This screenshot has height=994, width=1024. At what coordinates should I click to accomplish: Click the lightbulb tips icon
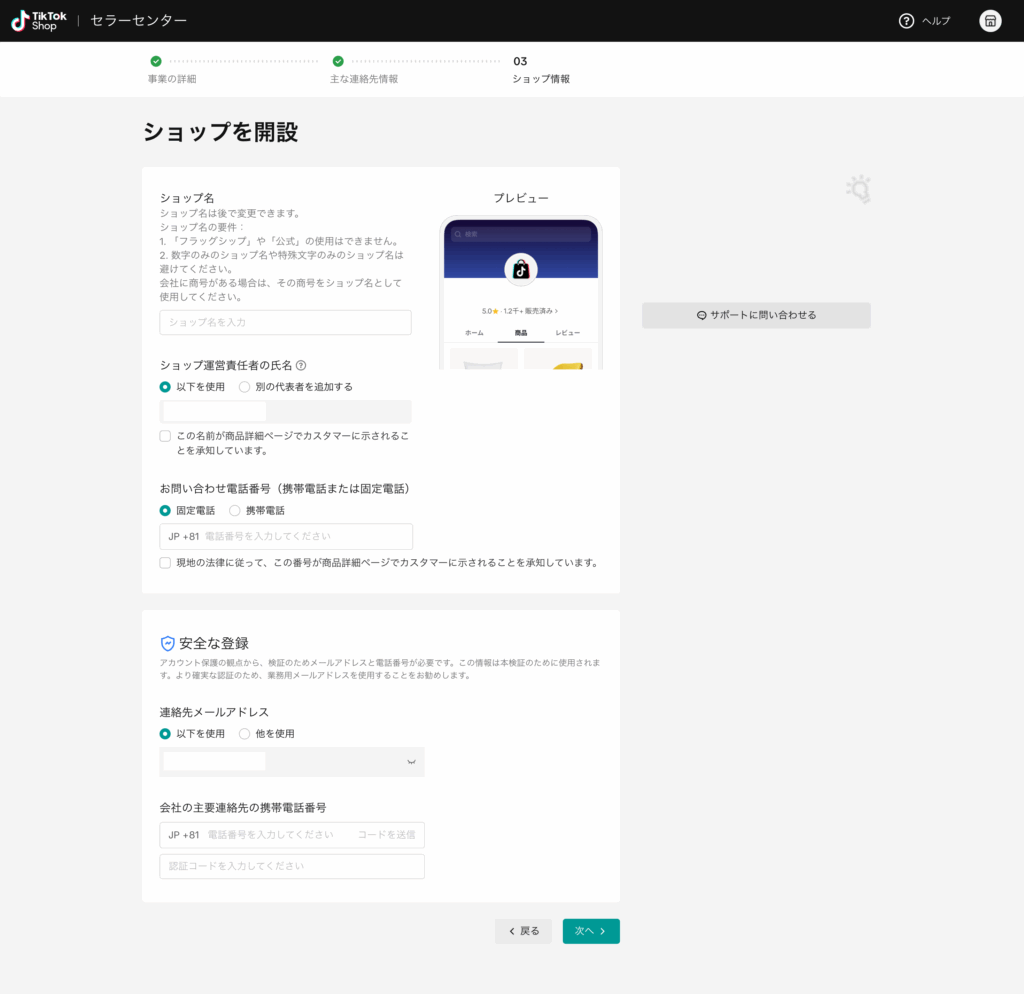[x=858, y=189]
